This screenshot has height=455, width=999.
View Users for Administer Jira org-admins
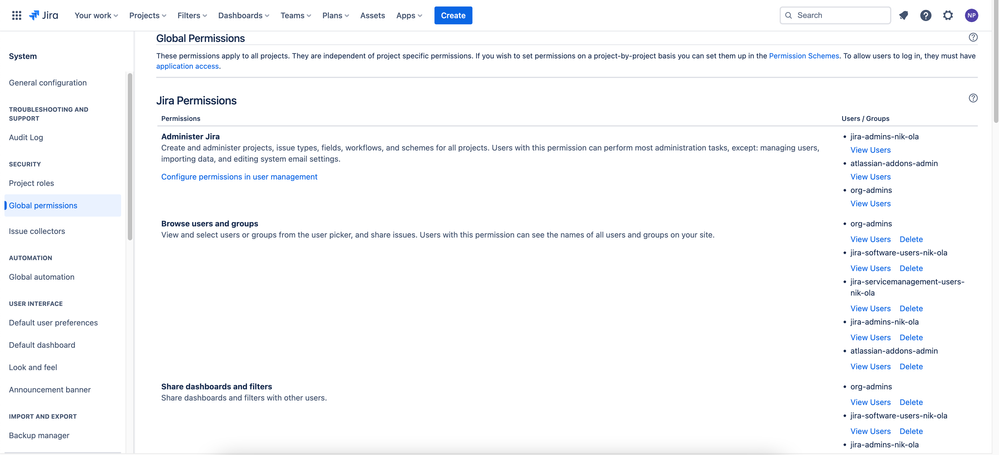coord(870,204)
